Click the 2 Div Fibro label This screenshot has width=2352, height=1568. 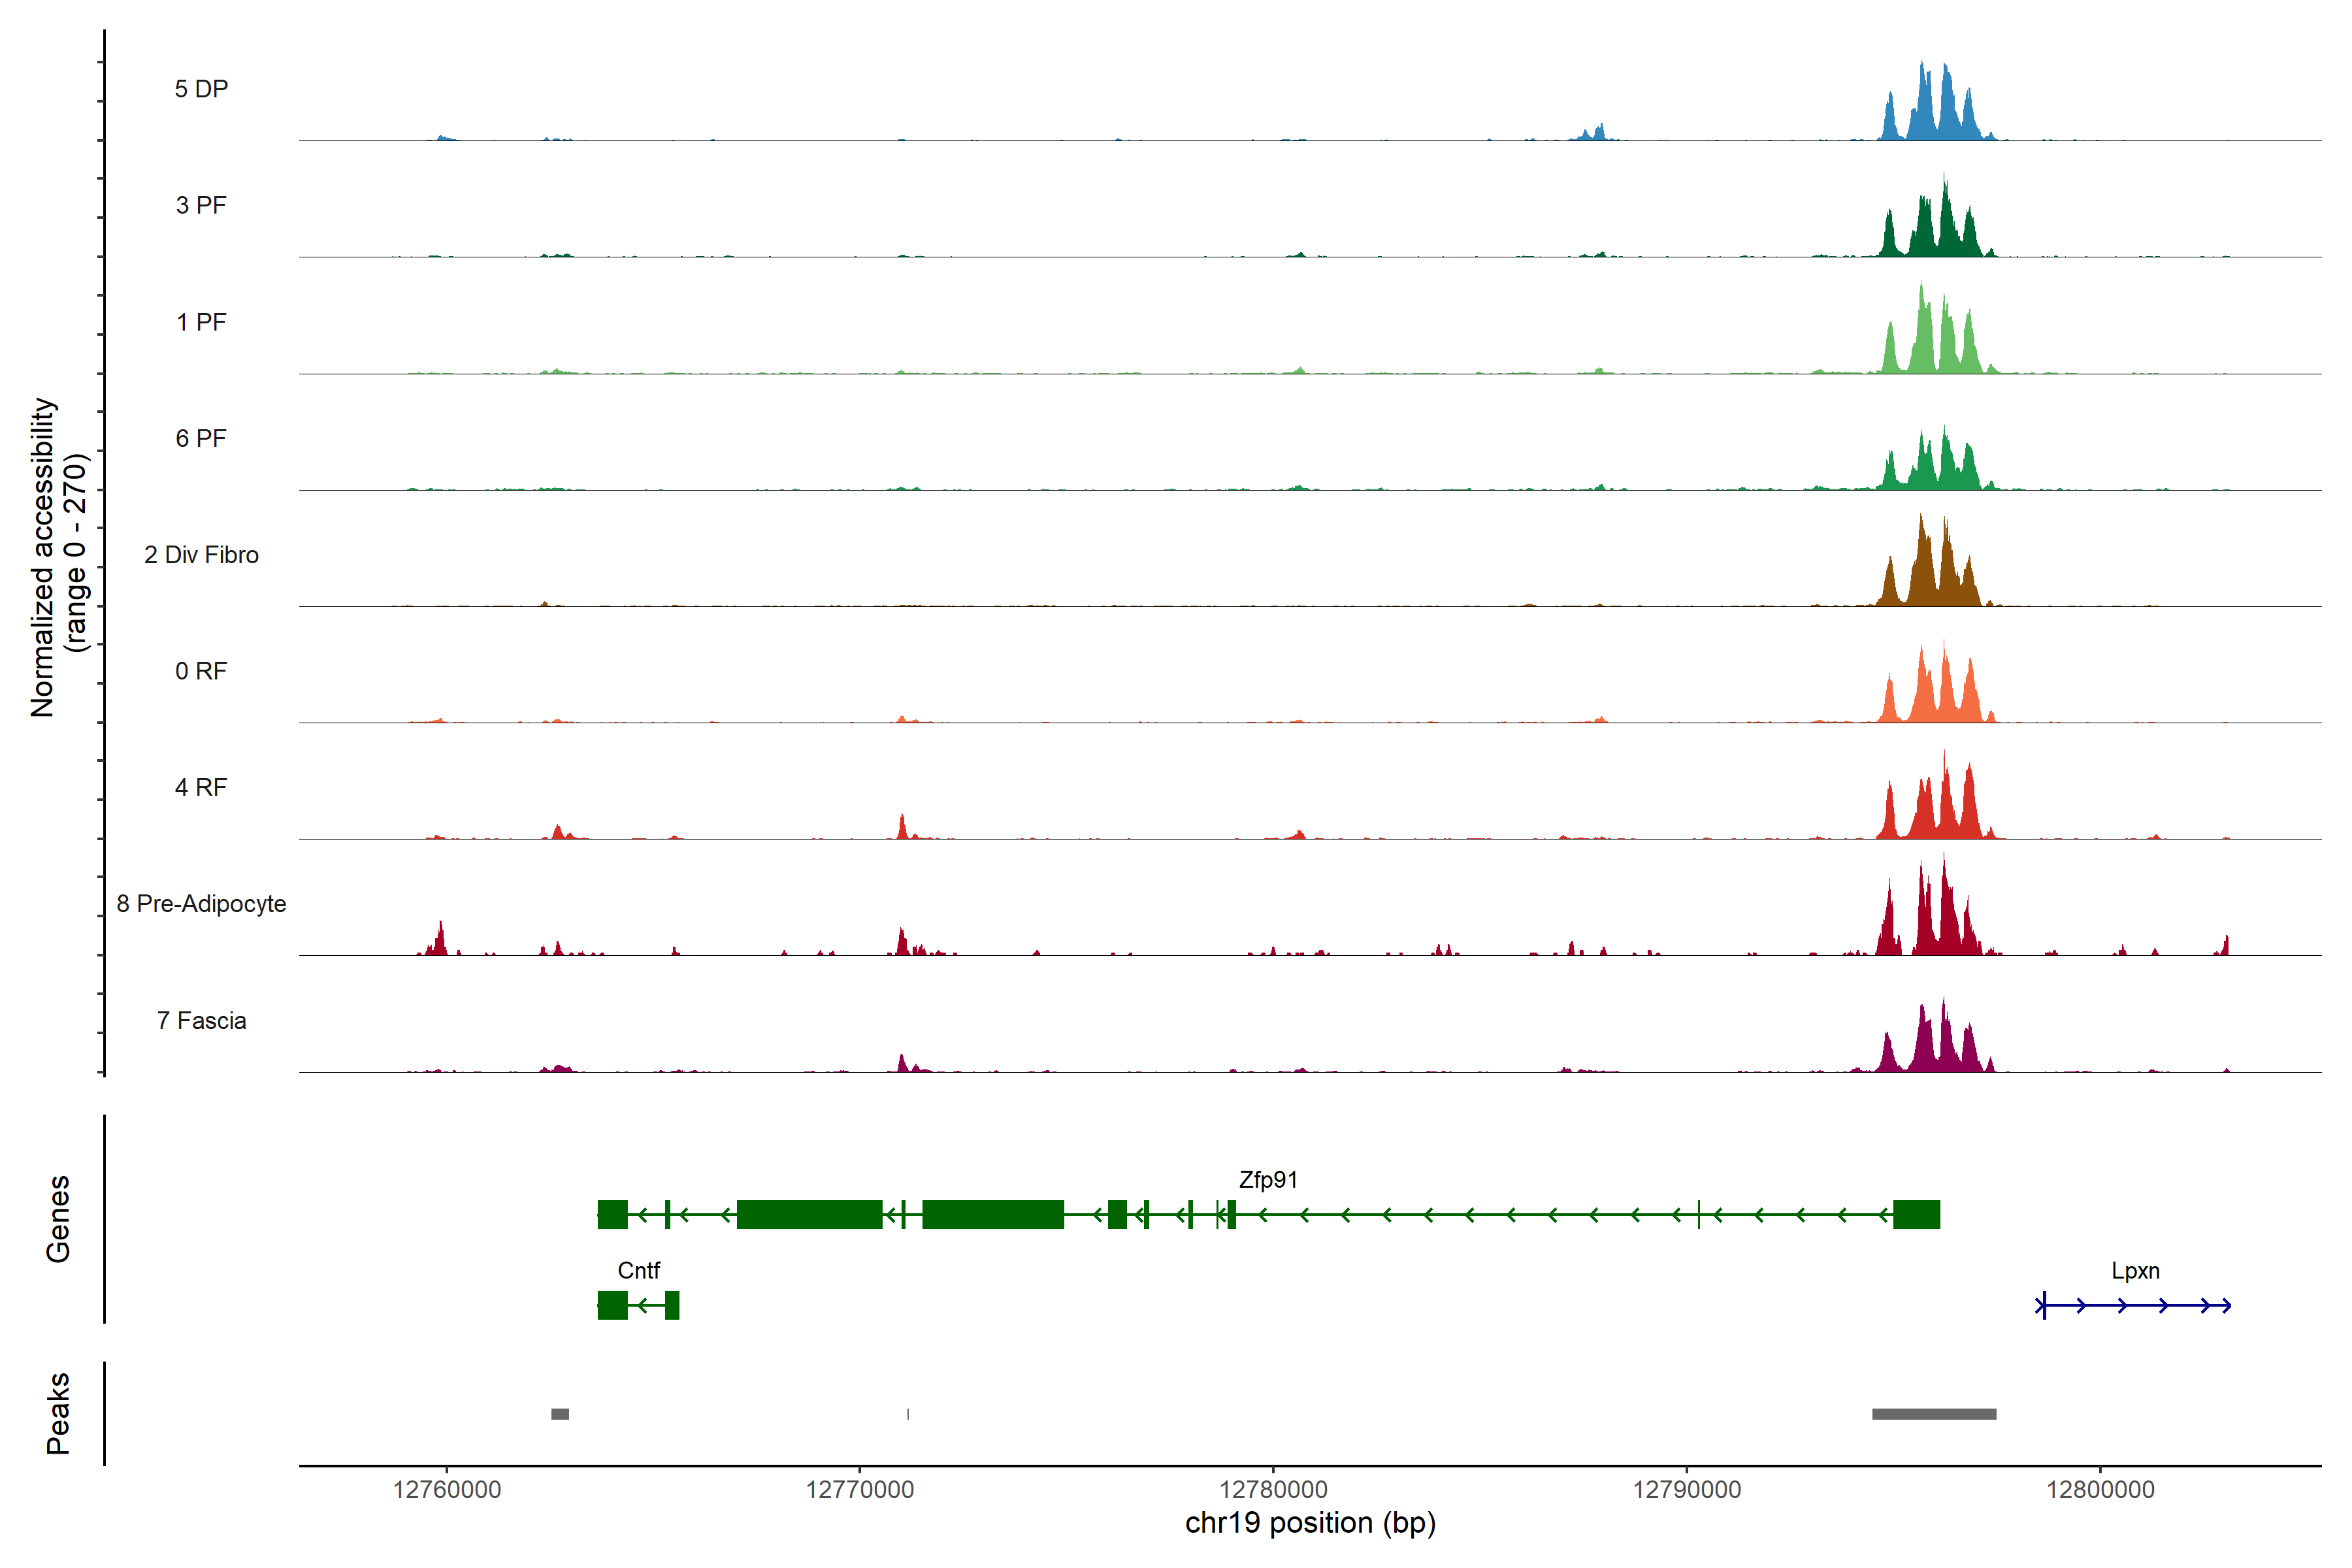pyautogui.click(x=201, y=555)
